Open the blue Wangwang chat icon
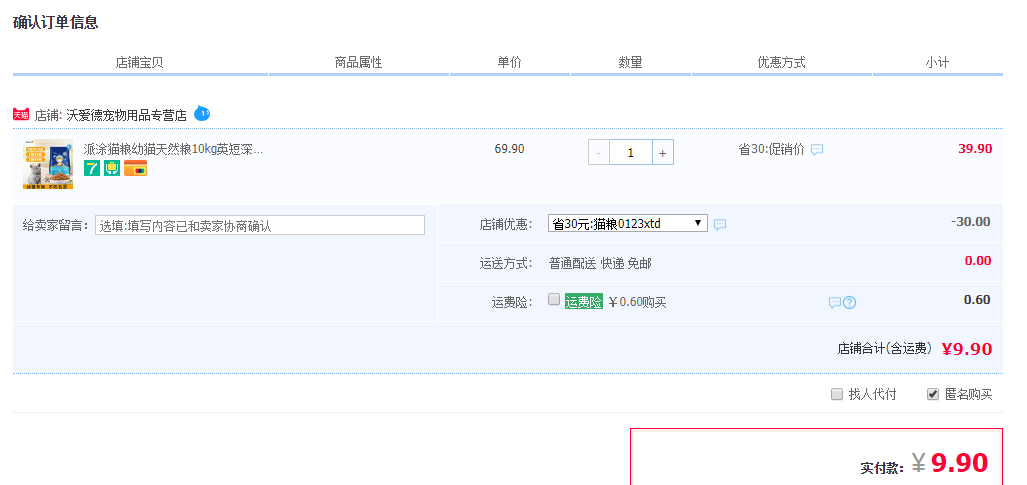Screen dimensions: 1027x485 [x=202, y=114]
